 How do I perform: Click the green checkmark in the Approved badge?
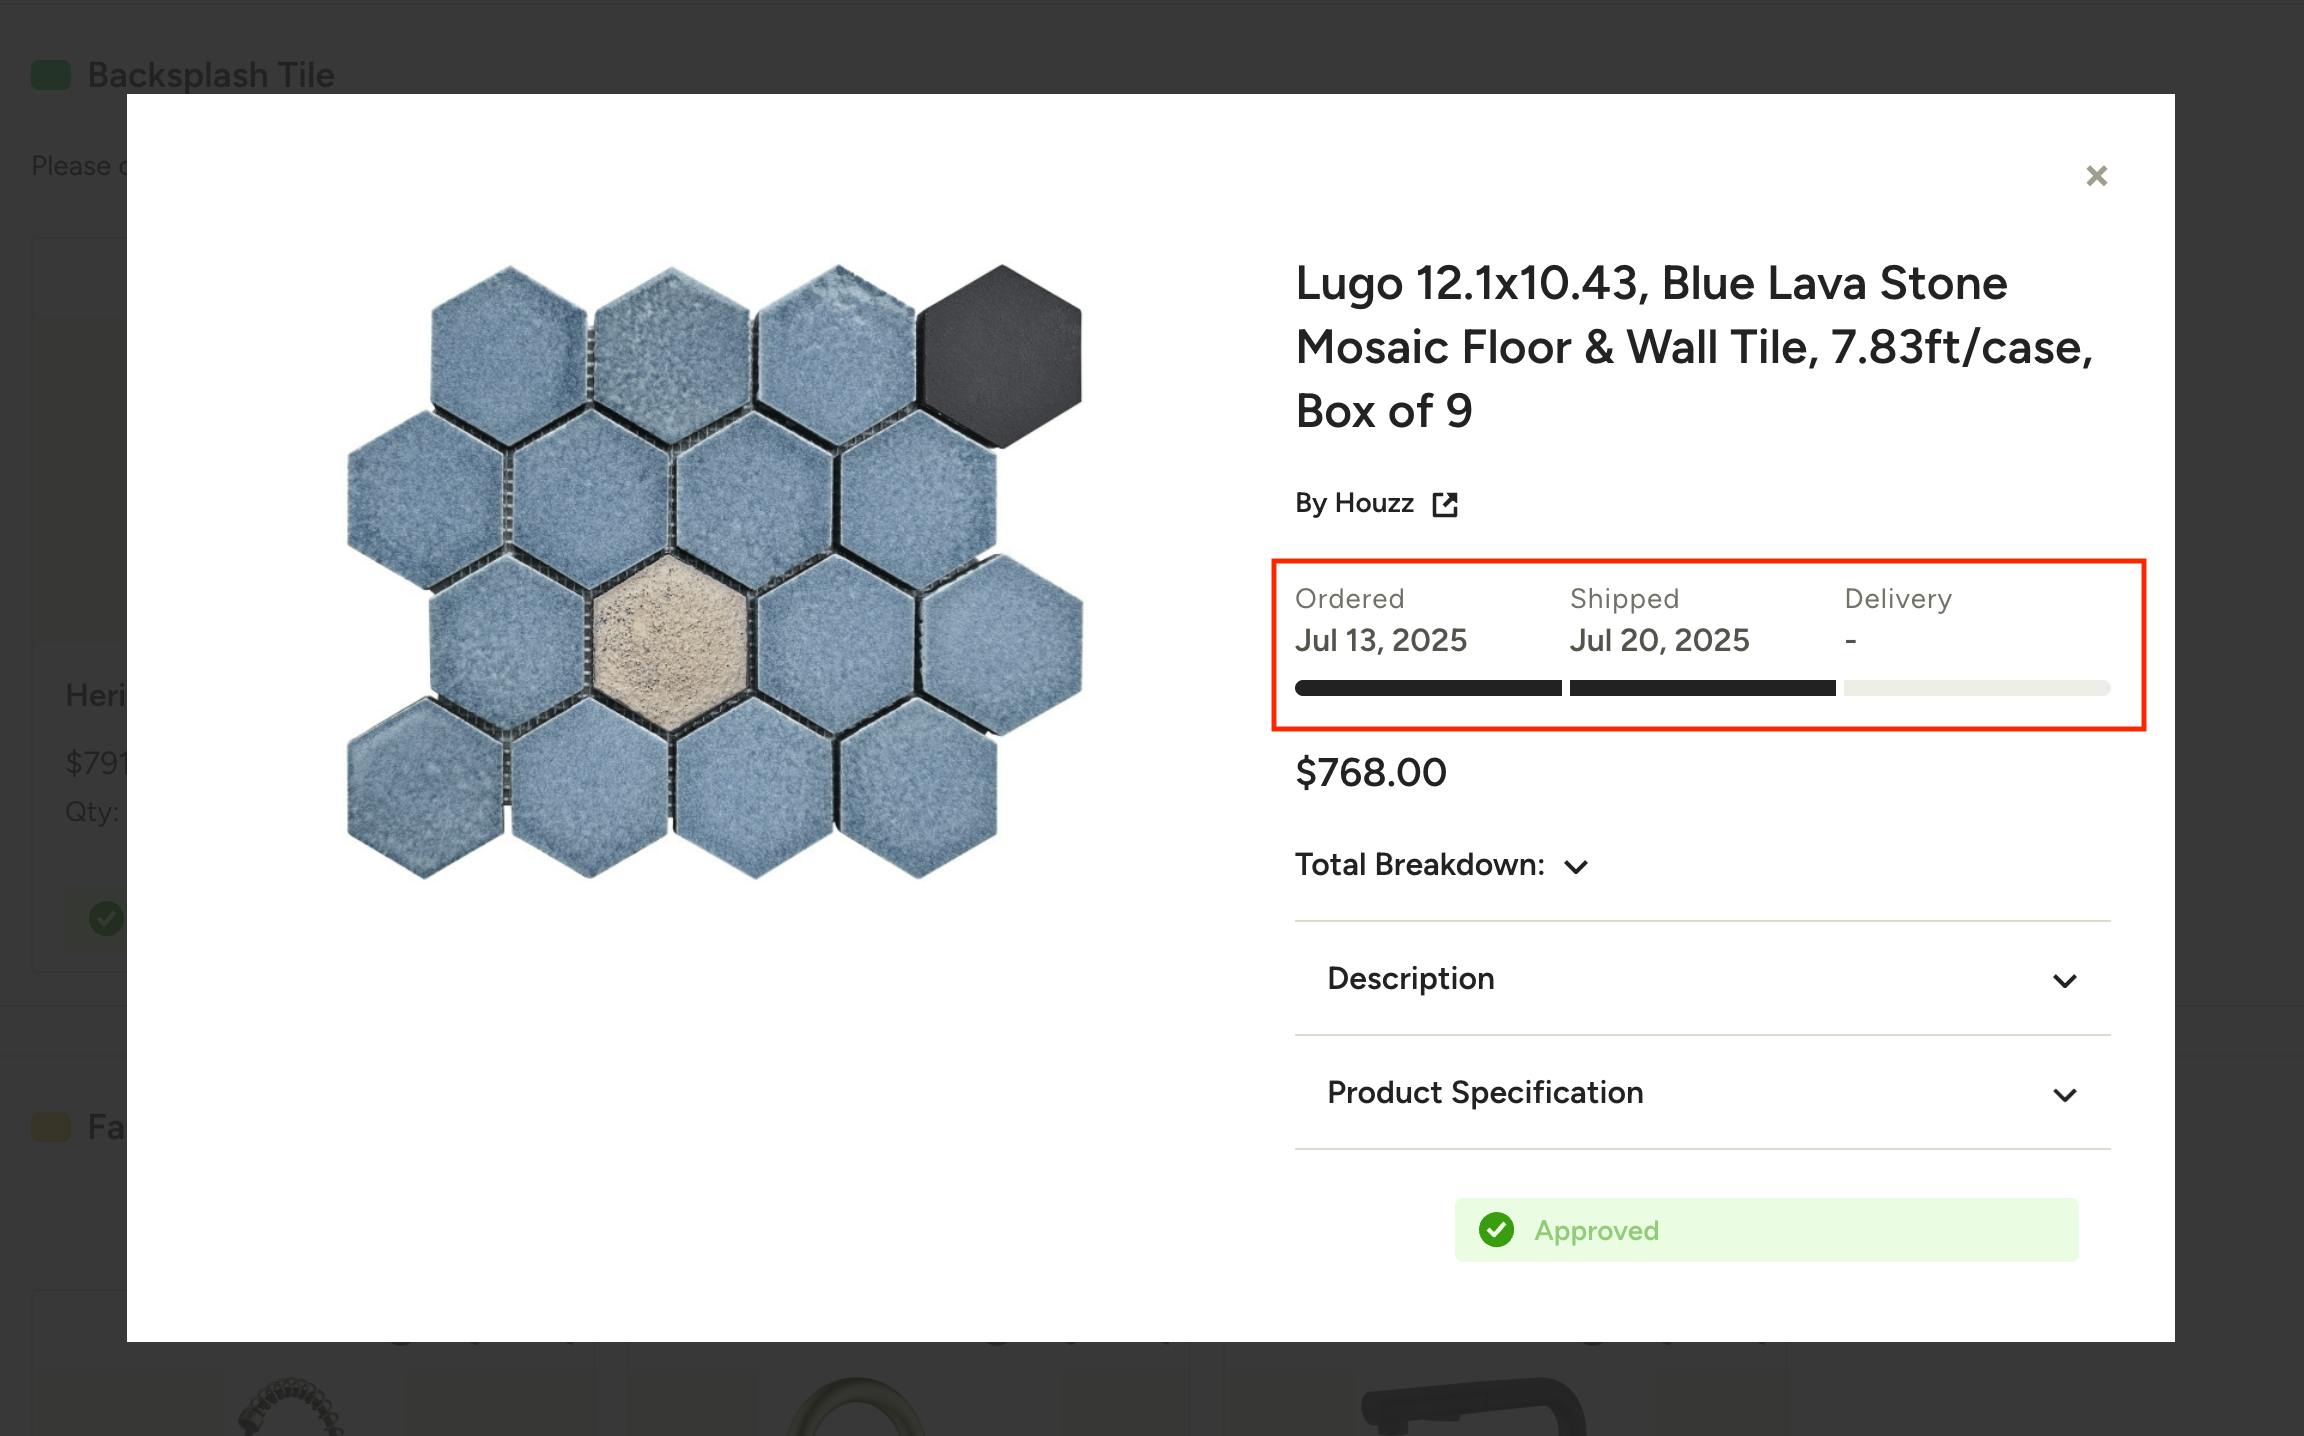pyautogui.click(x=1496, y=1229)
